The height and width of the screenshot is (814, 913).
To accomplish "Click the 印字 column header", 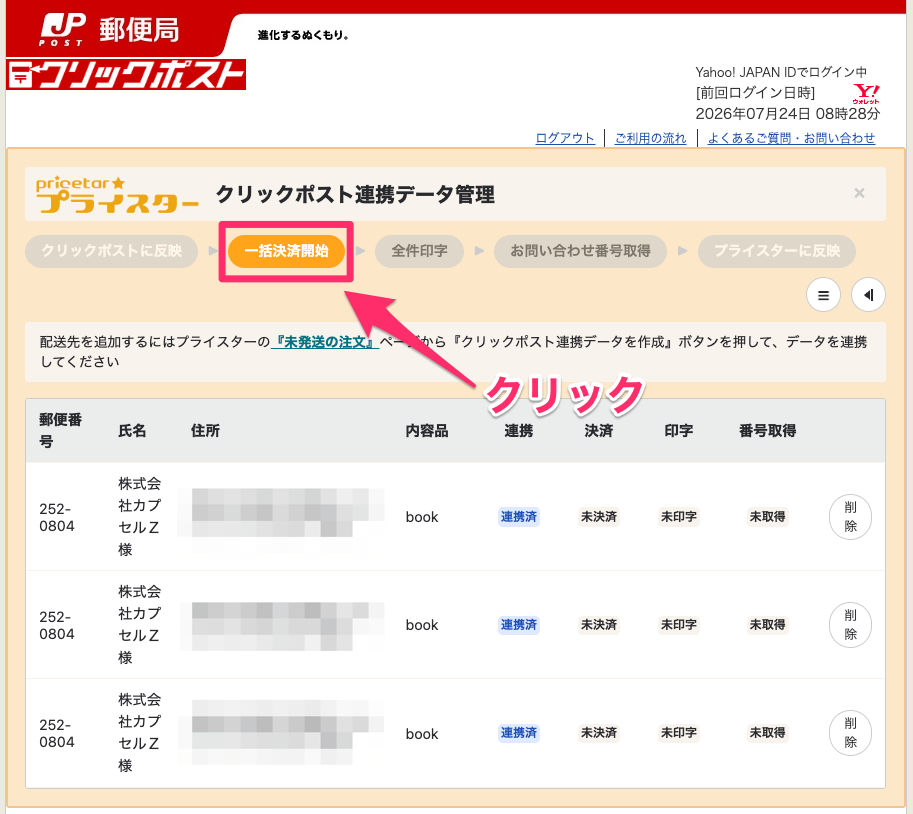I will coord(678,431).
